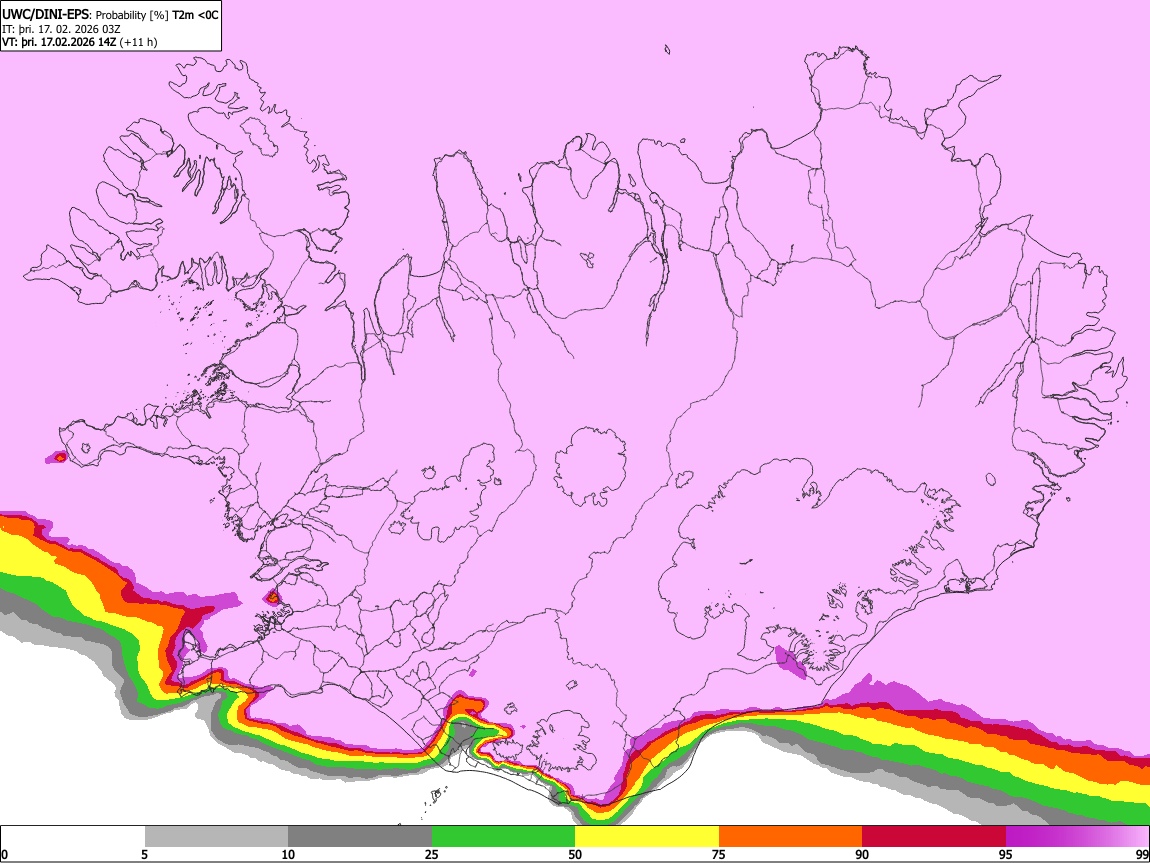The height and width of the screenshot is (863, 1150).
Task: Click the legend tick label '95'
Action: click(x=1005, y=854)
